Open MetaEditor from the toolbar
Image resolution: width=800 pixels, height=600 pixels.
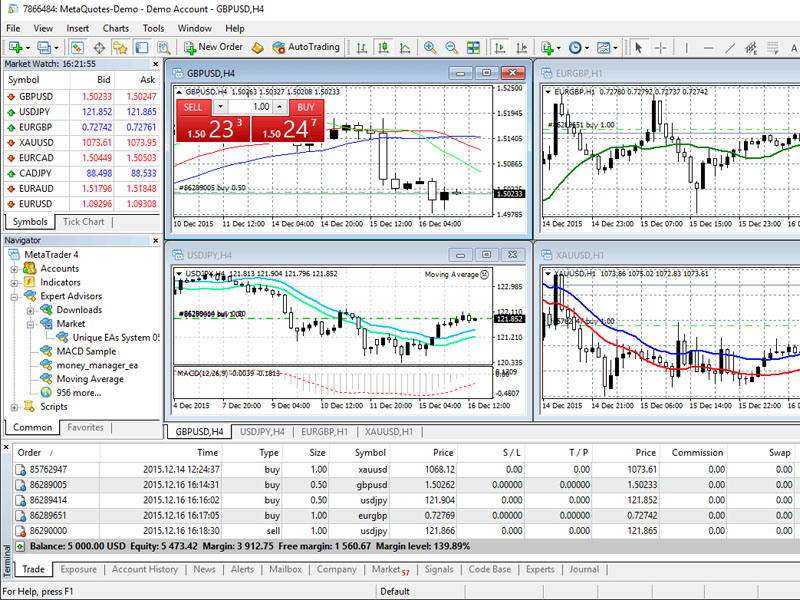tap(258, 47)
